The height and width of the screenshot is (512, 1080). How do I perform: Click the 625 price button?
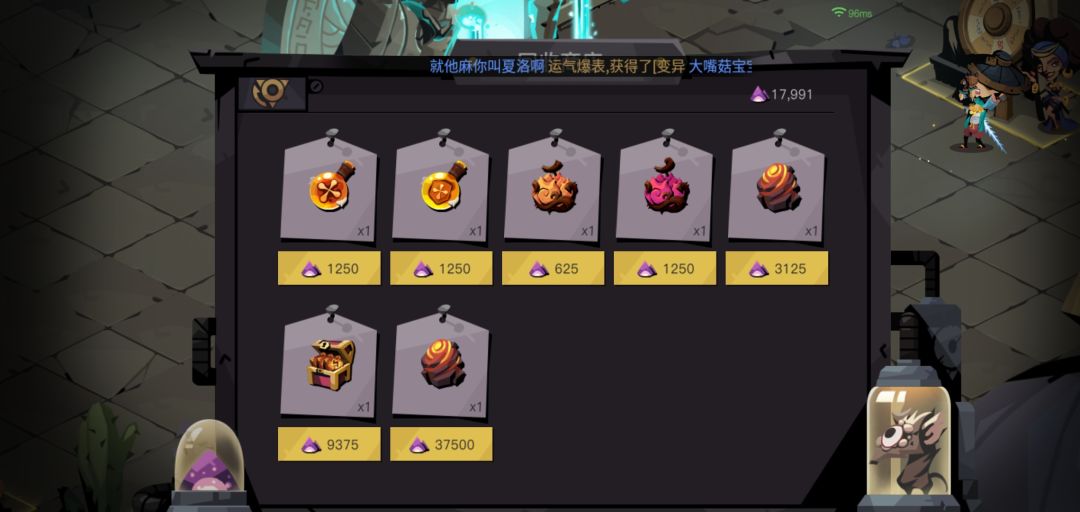pos(553,268)
